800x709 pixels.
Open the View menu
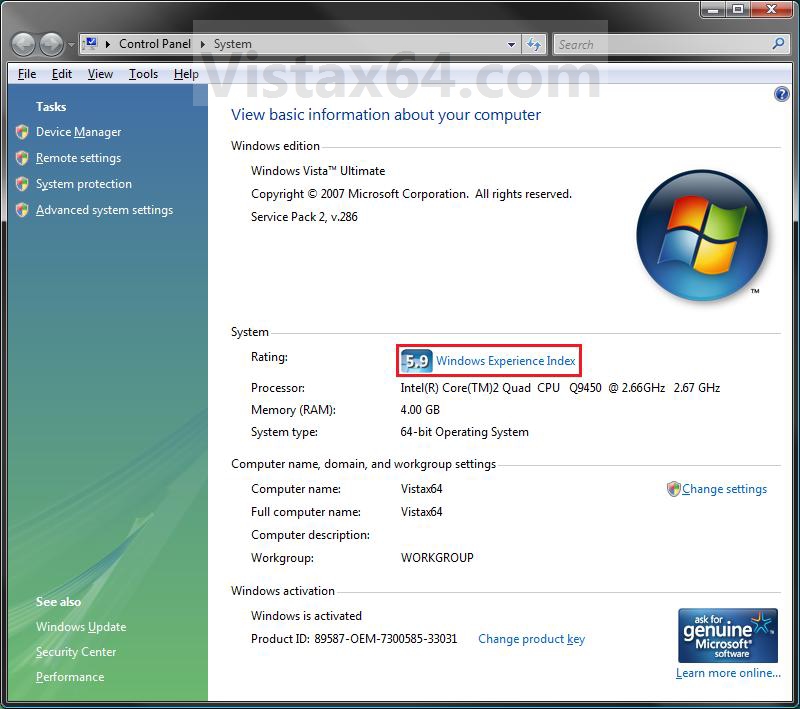101,74
